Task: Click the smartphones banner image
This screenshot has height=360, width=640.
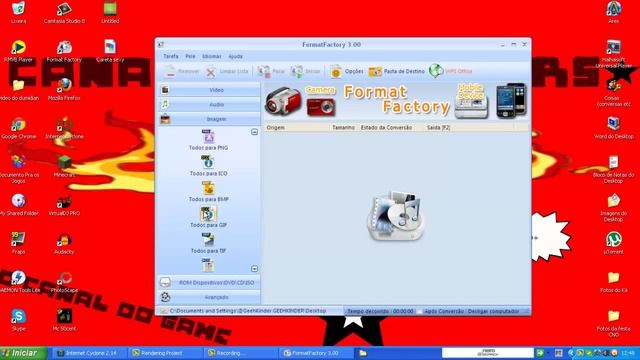Action: coord(511,100)
